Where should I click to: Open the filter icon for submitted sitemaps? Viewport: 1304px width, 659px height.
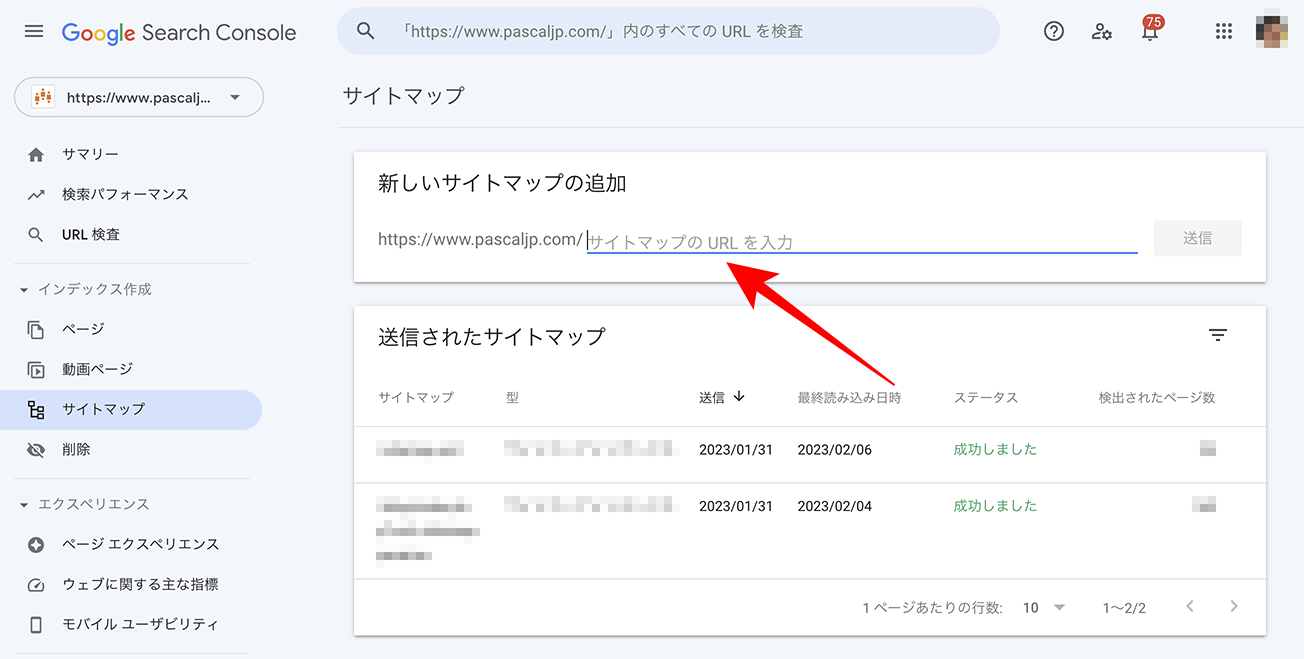click(x=1217, y=336)
